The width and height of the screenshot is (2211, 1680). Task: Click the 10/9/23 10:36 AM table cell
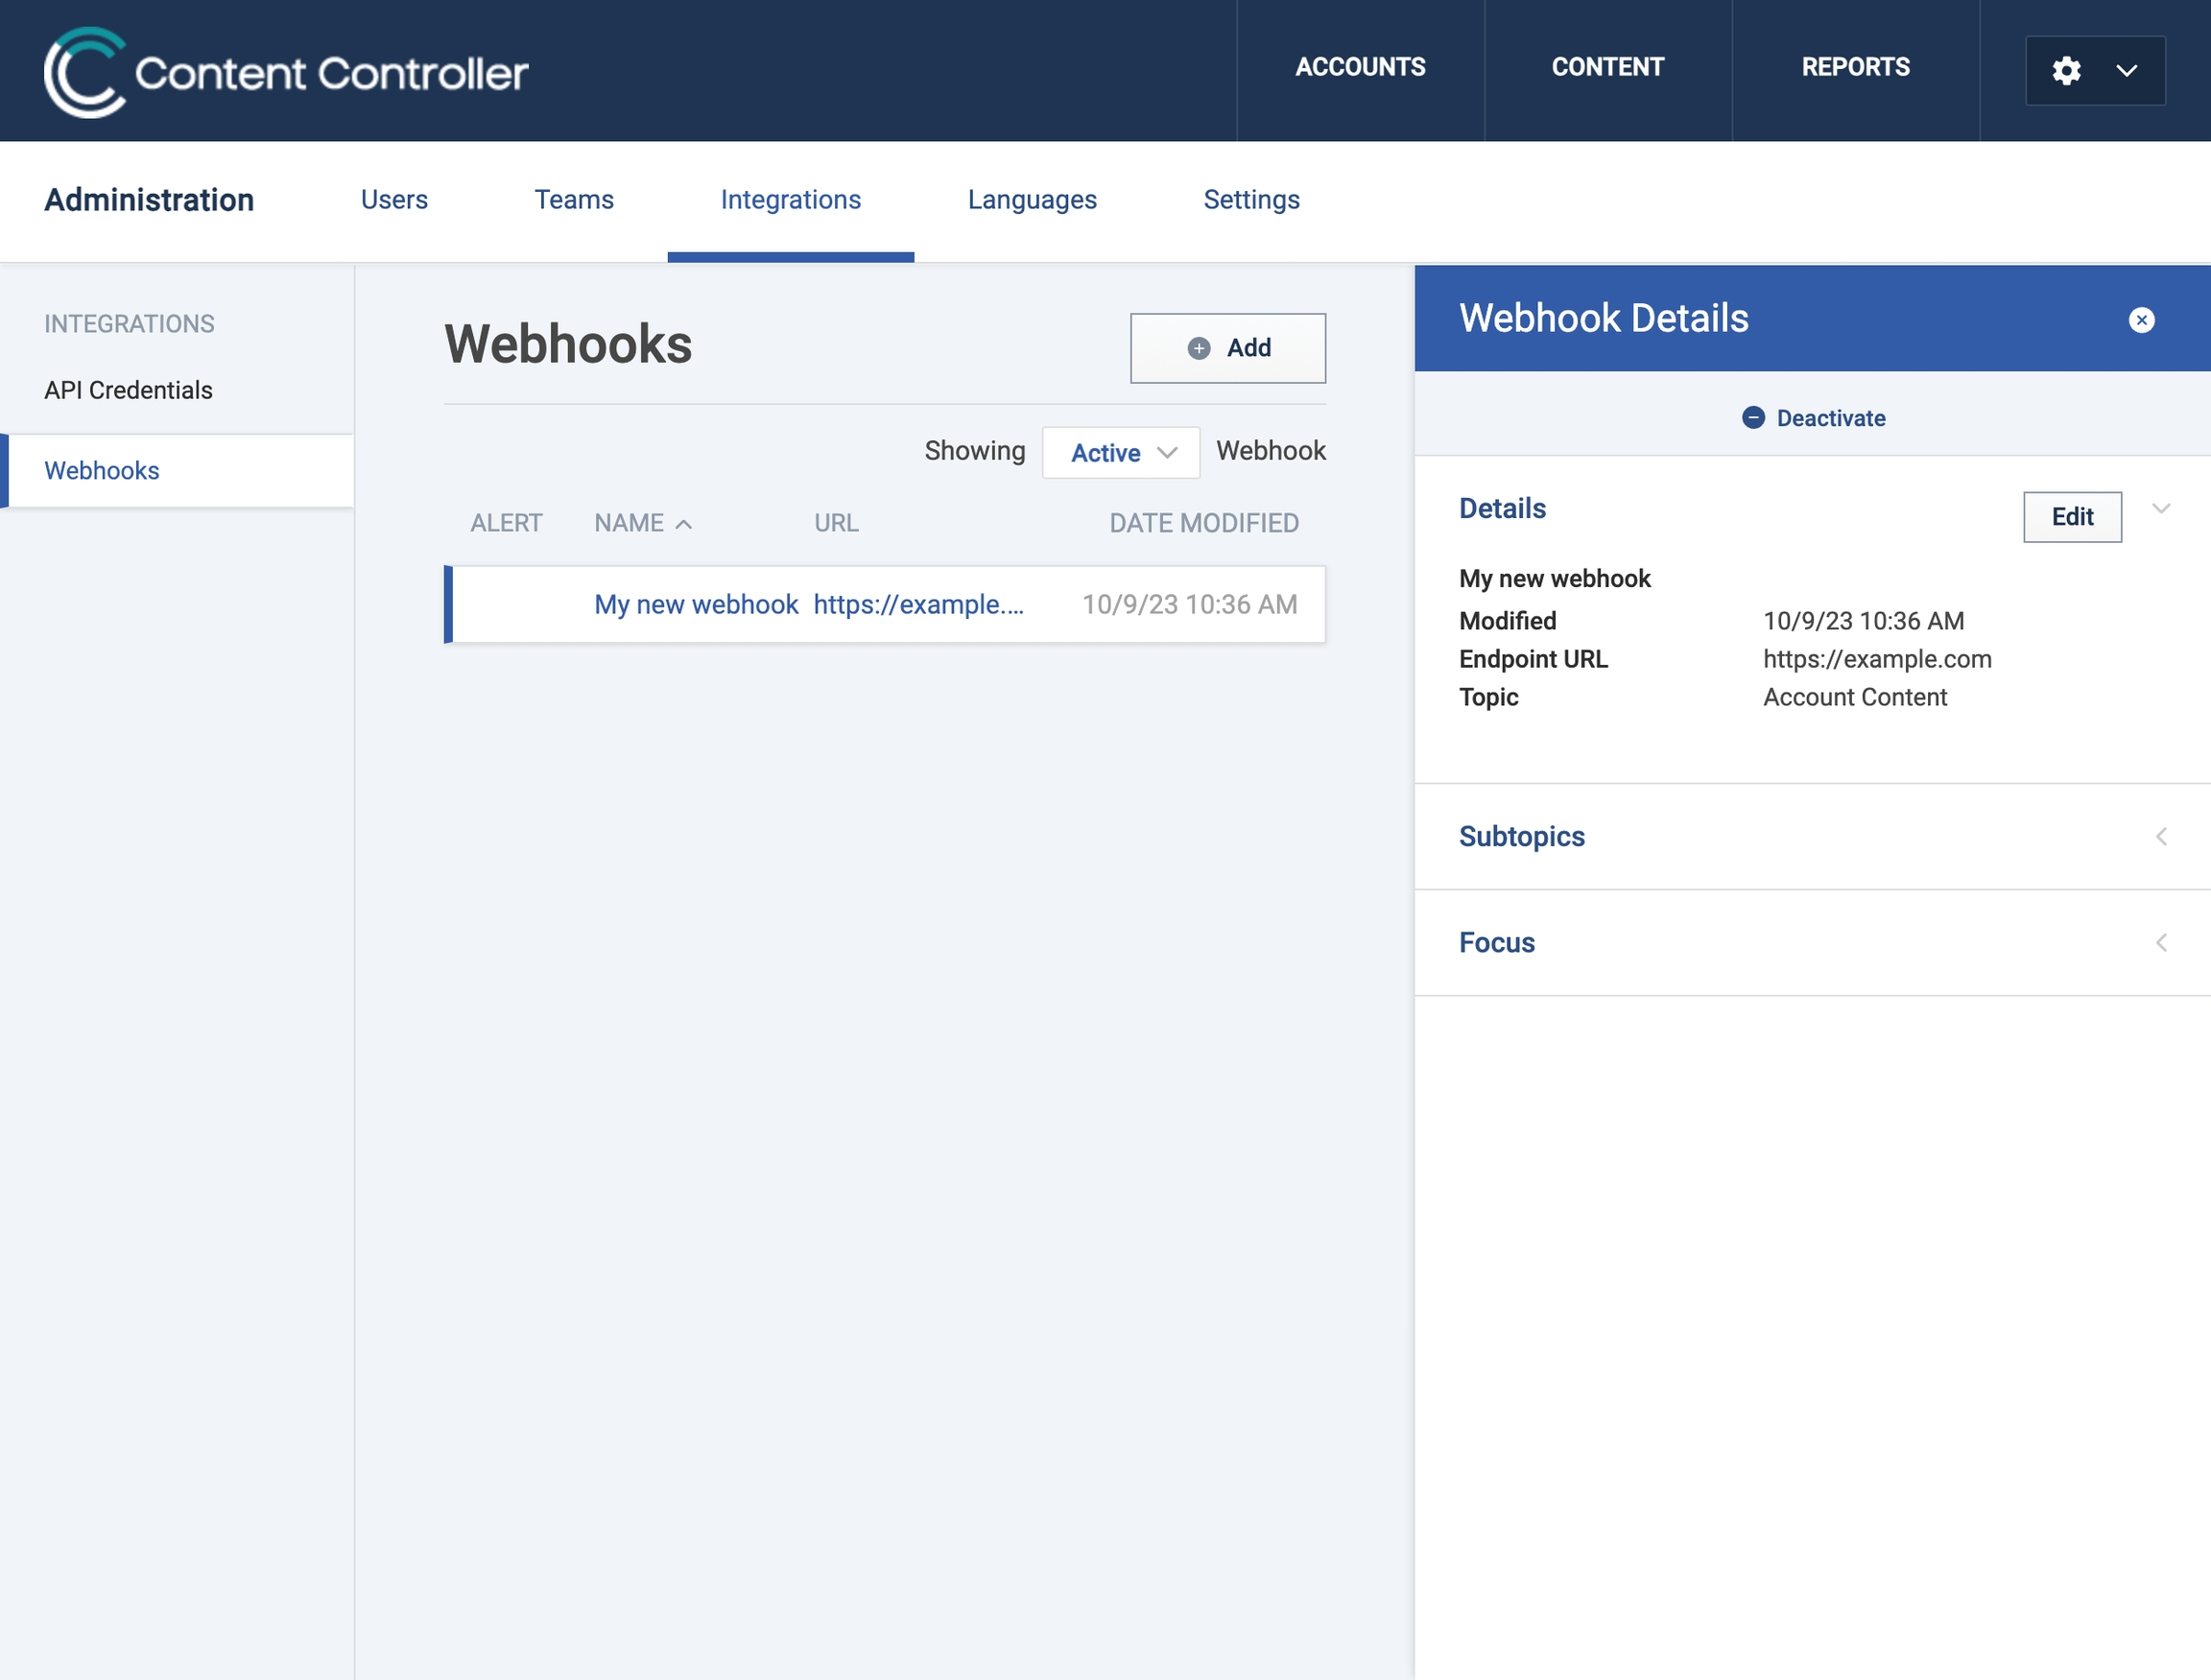coord(1190,604)
